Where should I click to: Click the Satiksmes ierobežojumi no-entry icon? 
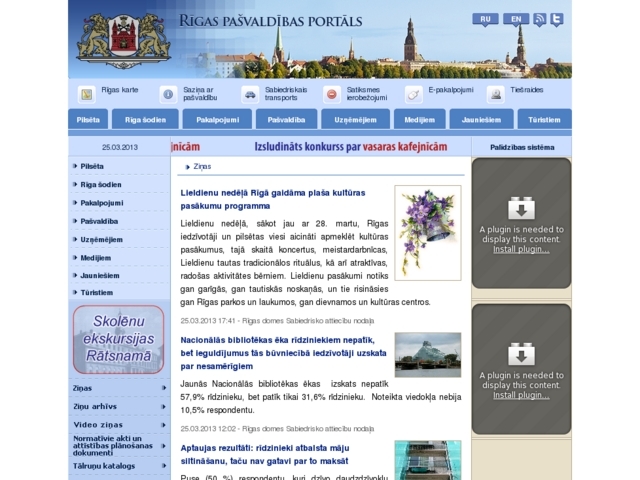332,94
